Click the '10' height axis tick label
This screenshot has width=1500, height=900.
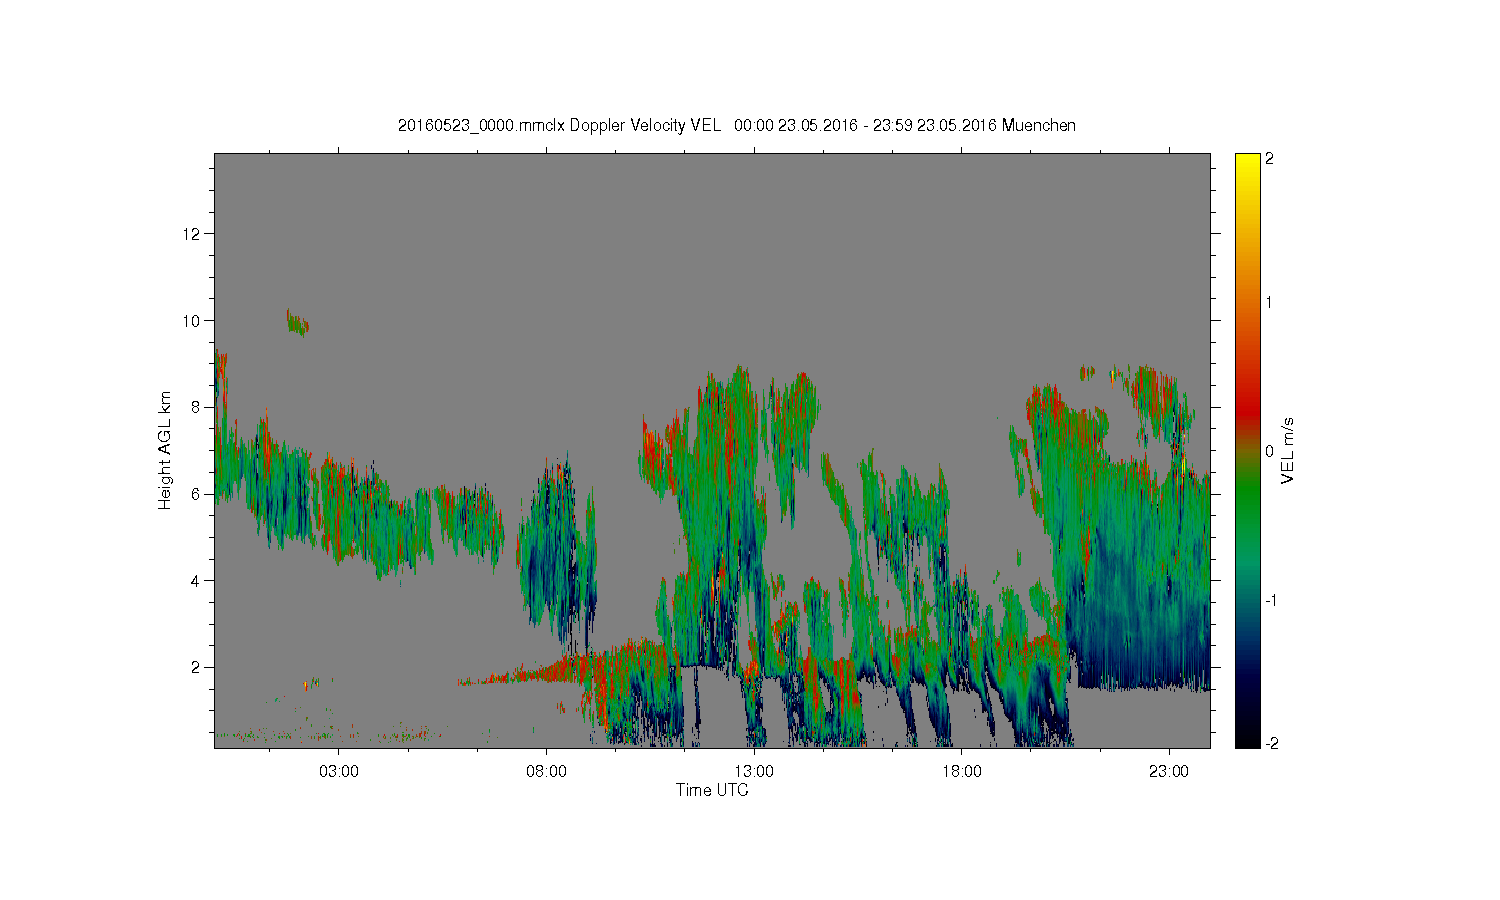193,321
